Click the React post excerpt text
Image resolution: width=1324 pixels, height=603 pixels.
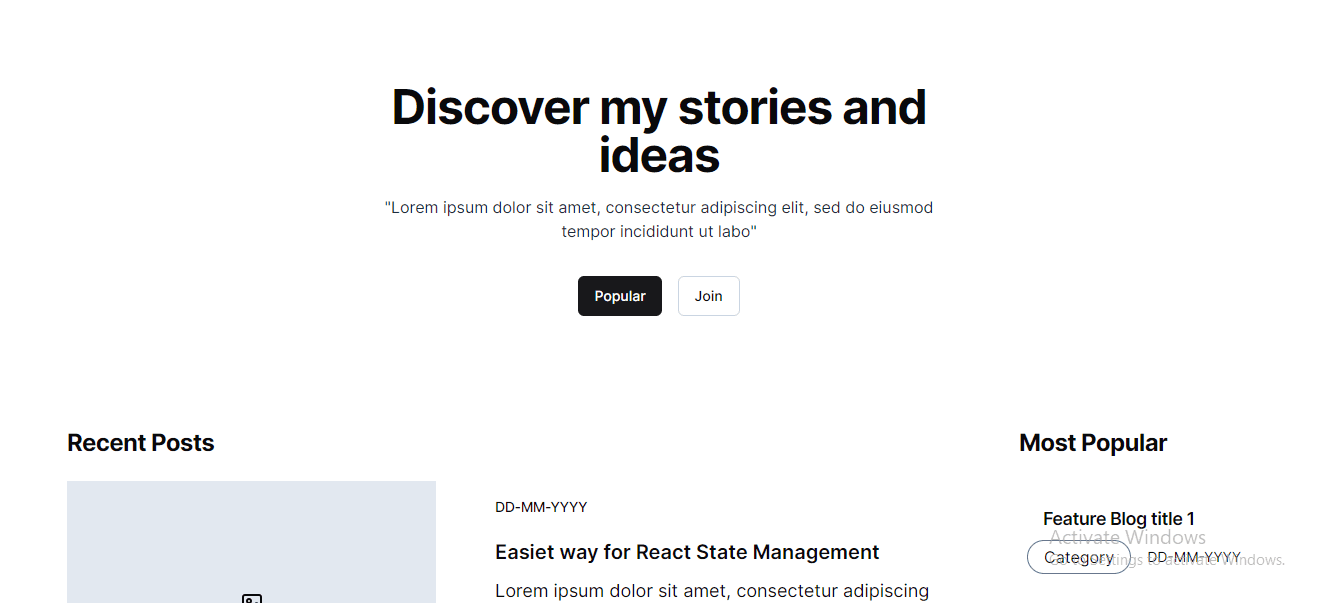[x=712, y=591]
